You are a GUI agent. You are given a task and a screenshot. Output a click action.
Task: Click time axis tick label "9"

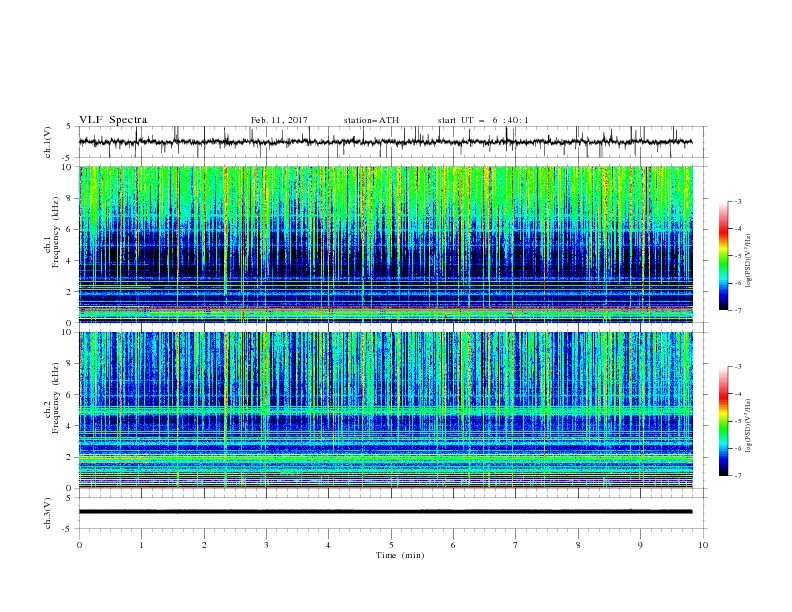point(640,545)
